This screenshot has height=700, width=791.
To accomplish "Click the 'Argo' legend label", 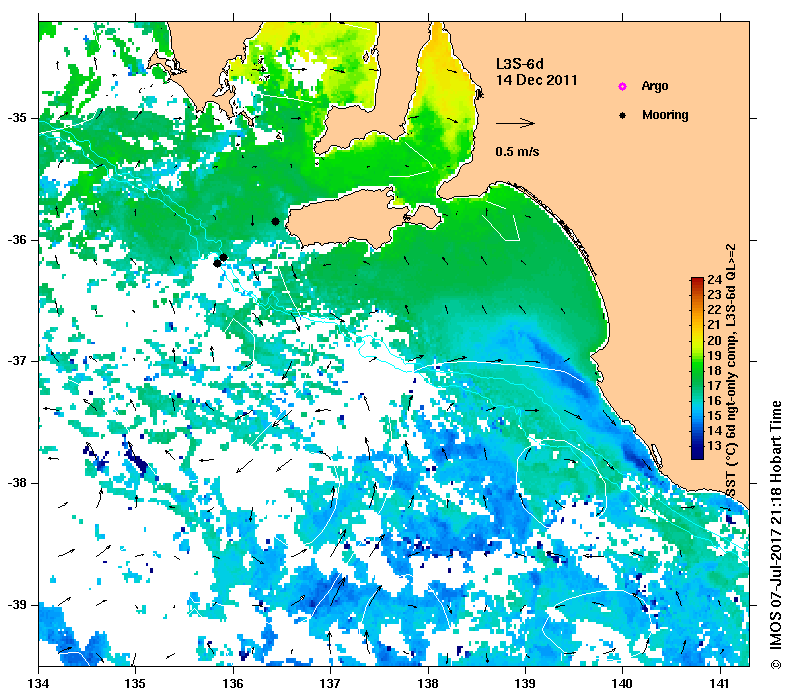I will point(655,86).
